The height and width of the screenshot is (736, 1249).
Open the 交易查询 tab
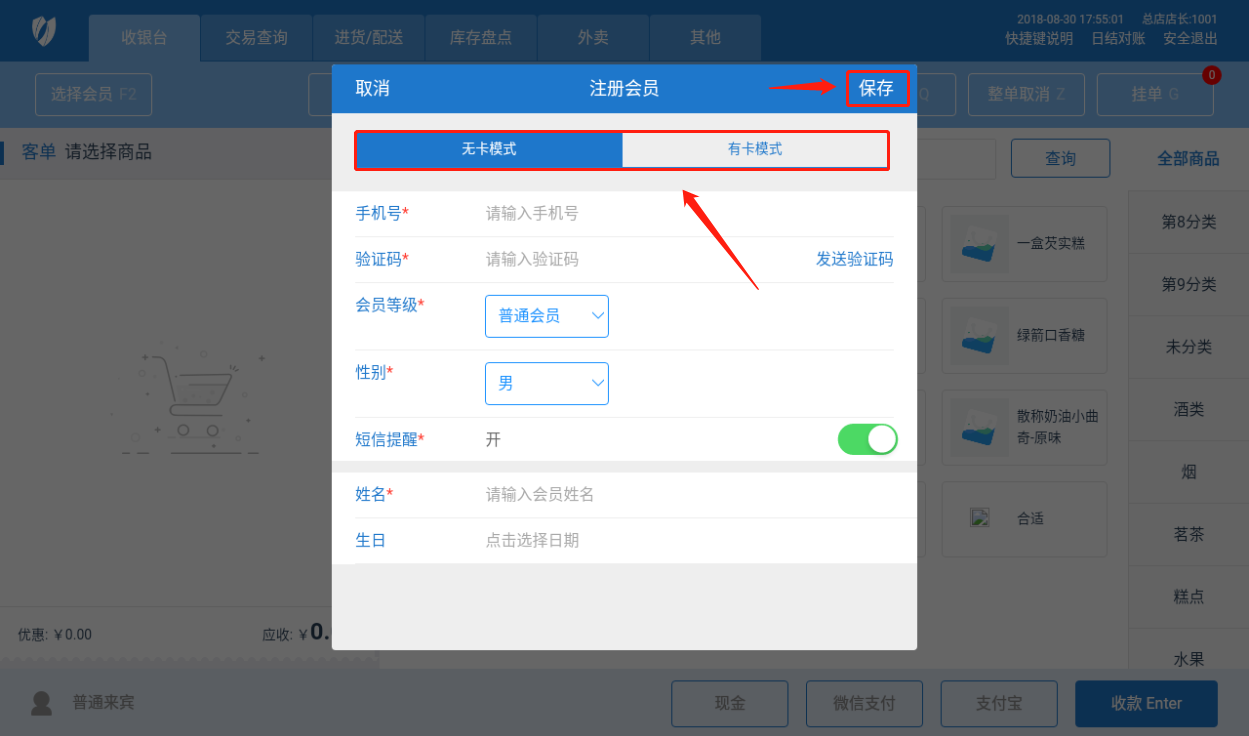pos(256,38)
